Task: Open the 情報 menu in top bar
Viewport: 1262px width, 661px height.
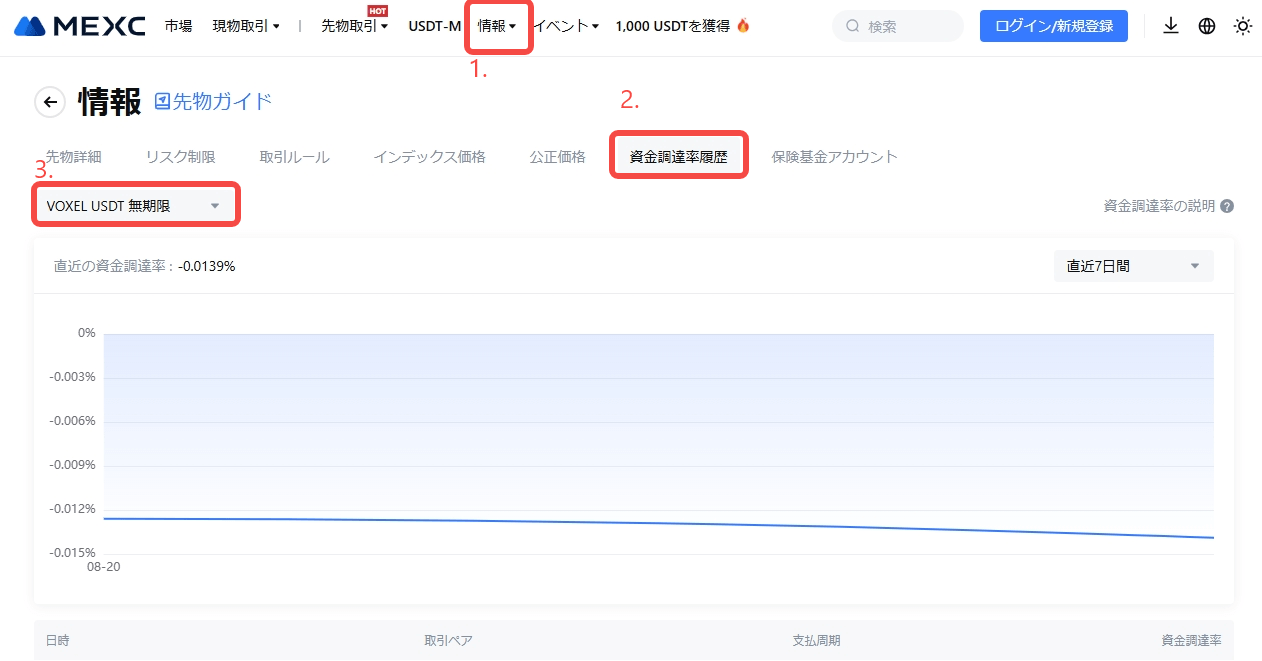Action: tap(497, 26)
